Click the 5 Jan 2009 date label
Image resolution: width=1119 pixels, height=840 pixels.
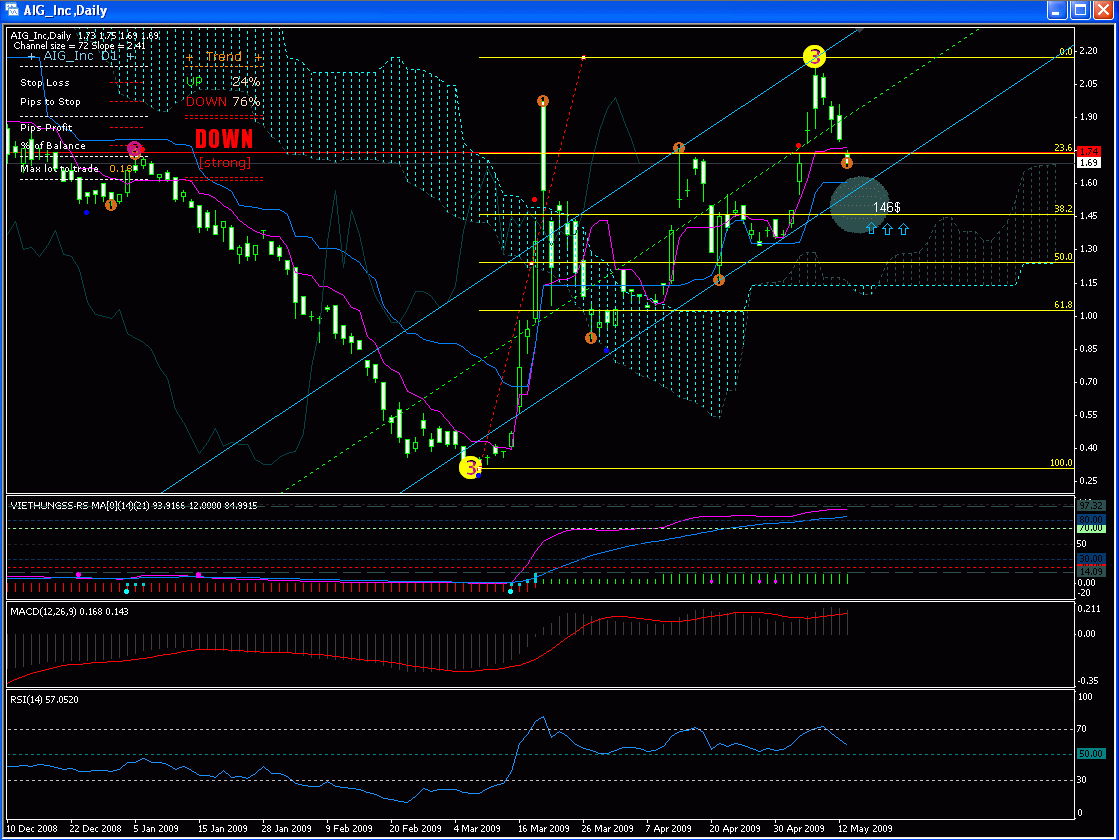tap(156, 829)
